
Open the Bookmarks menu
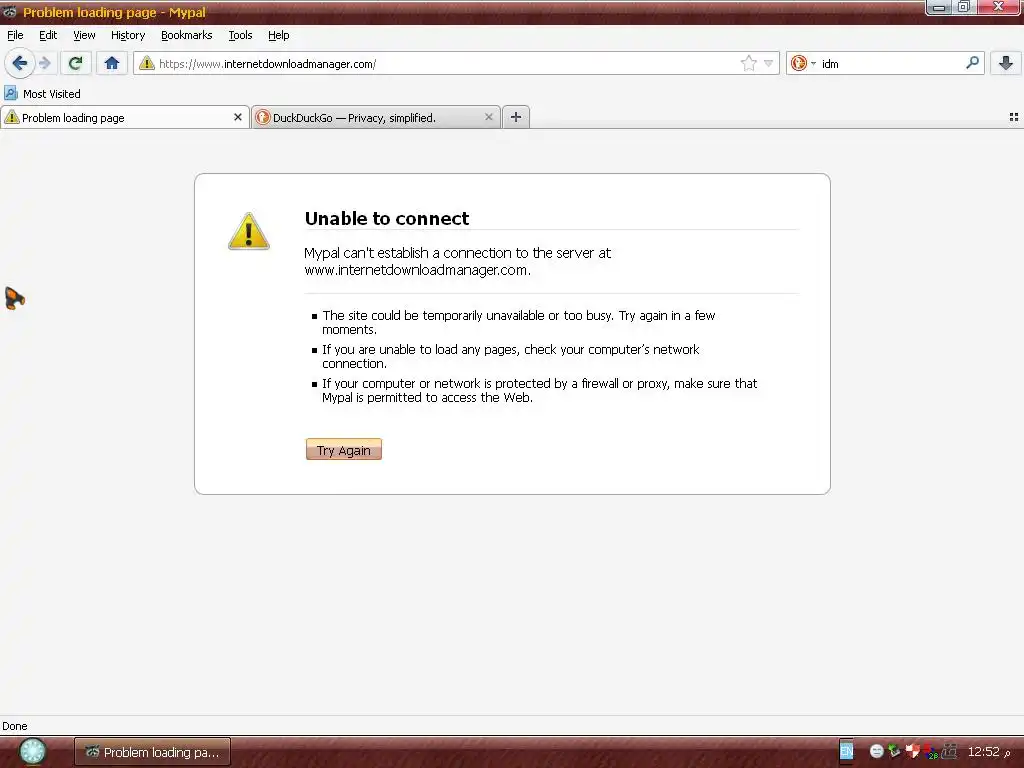[x=186, y=35]
